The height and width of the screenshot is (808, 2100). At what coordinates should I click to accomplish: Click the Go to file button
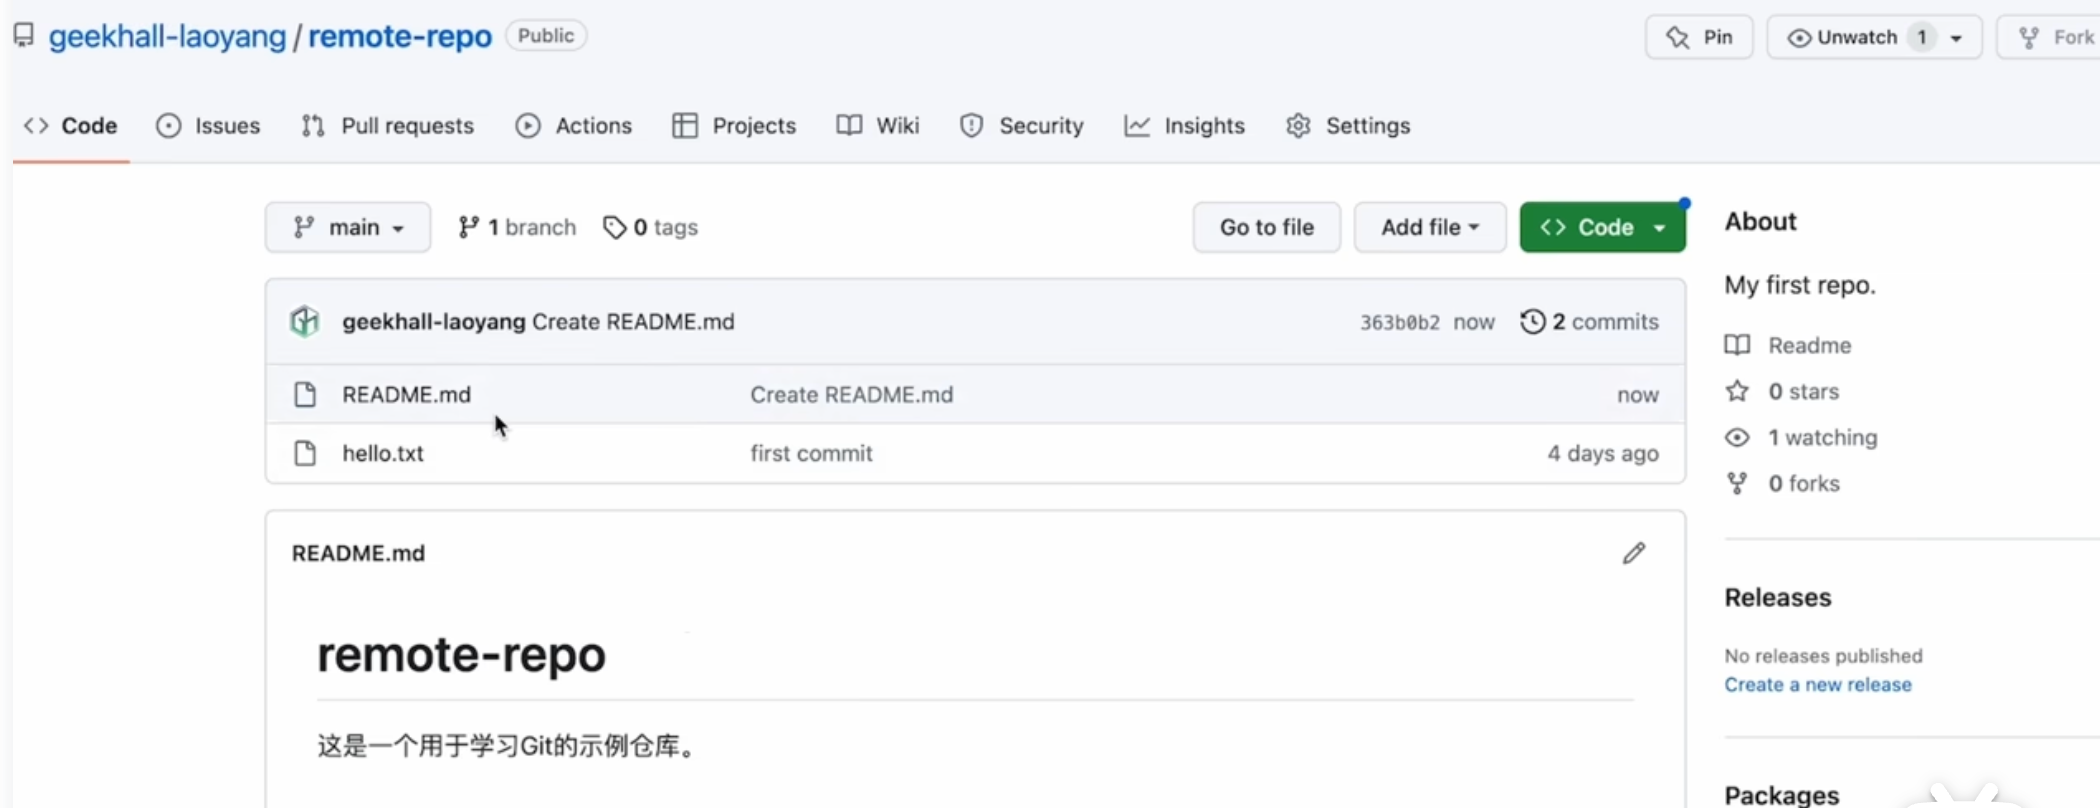[x=1266, y=227]
